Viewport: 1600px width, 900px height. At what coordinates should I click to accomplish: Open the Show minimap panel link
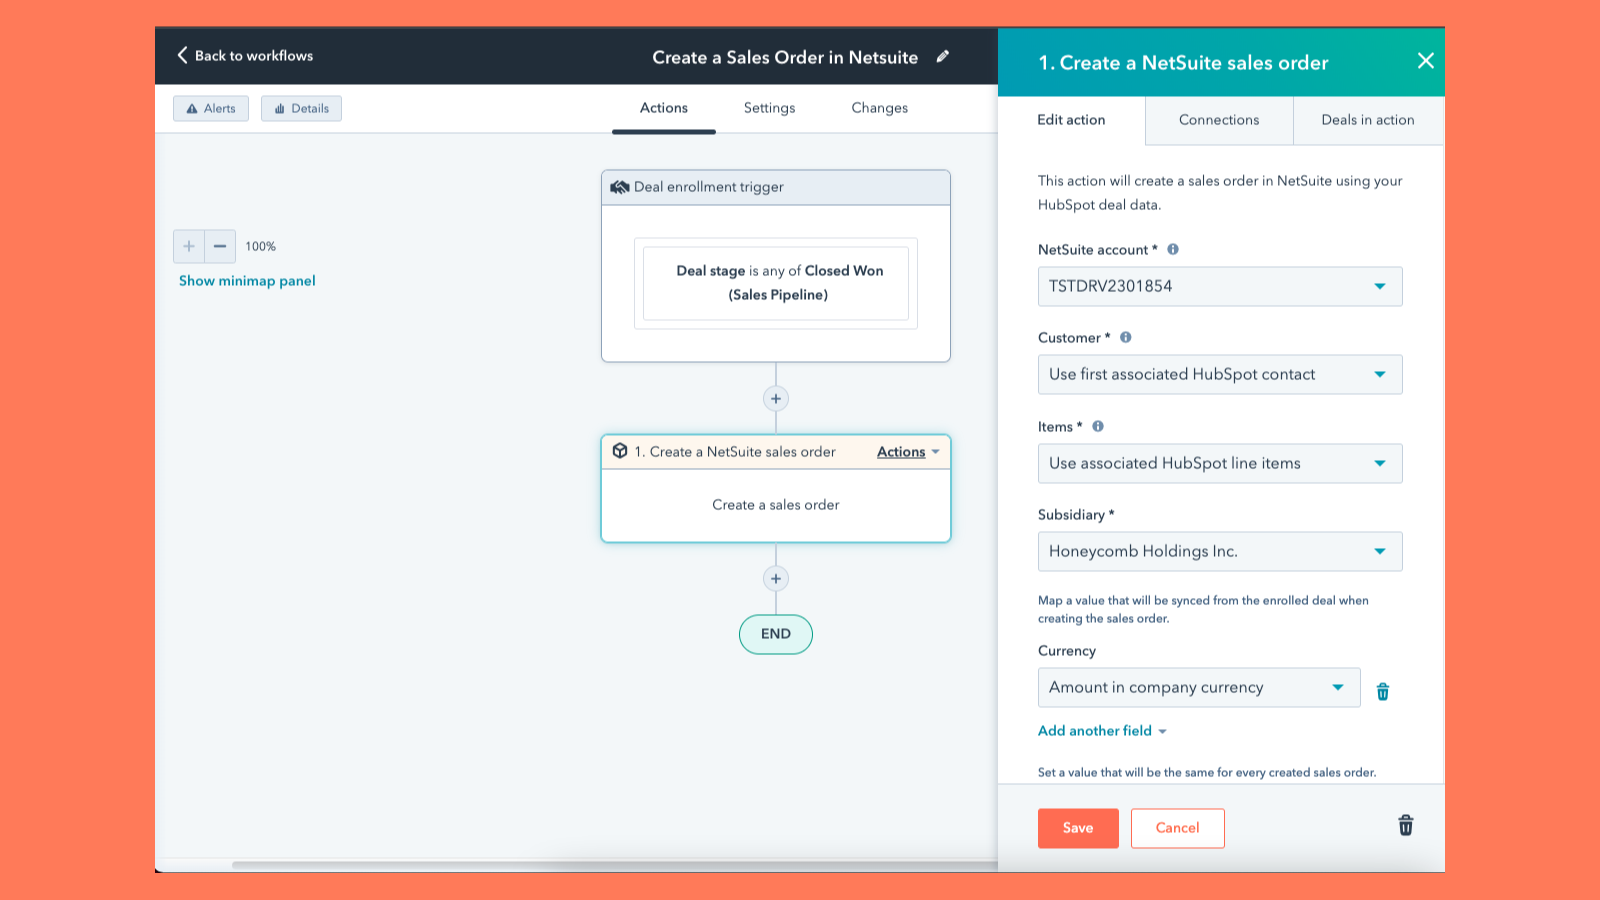coord(246,281)
